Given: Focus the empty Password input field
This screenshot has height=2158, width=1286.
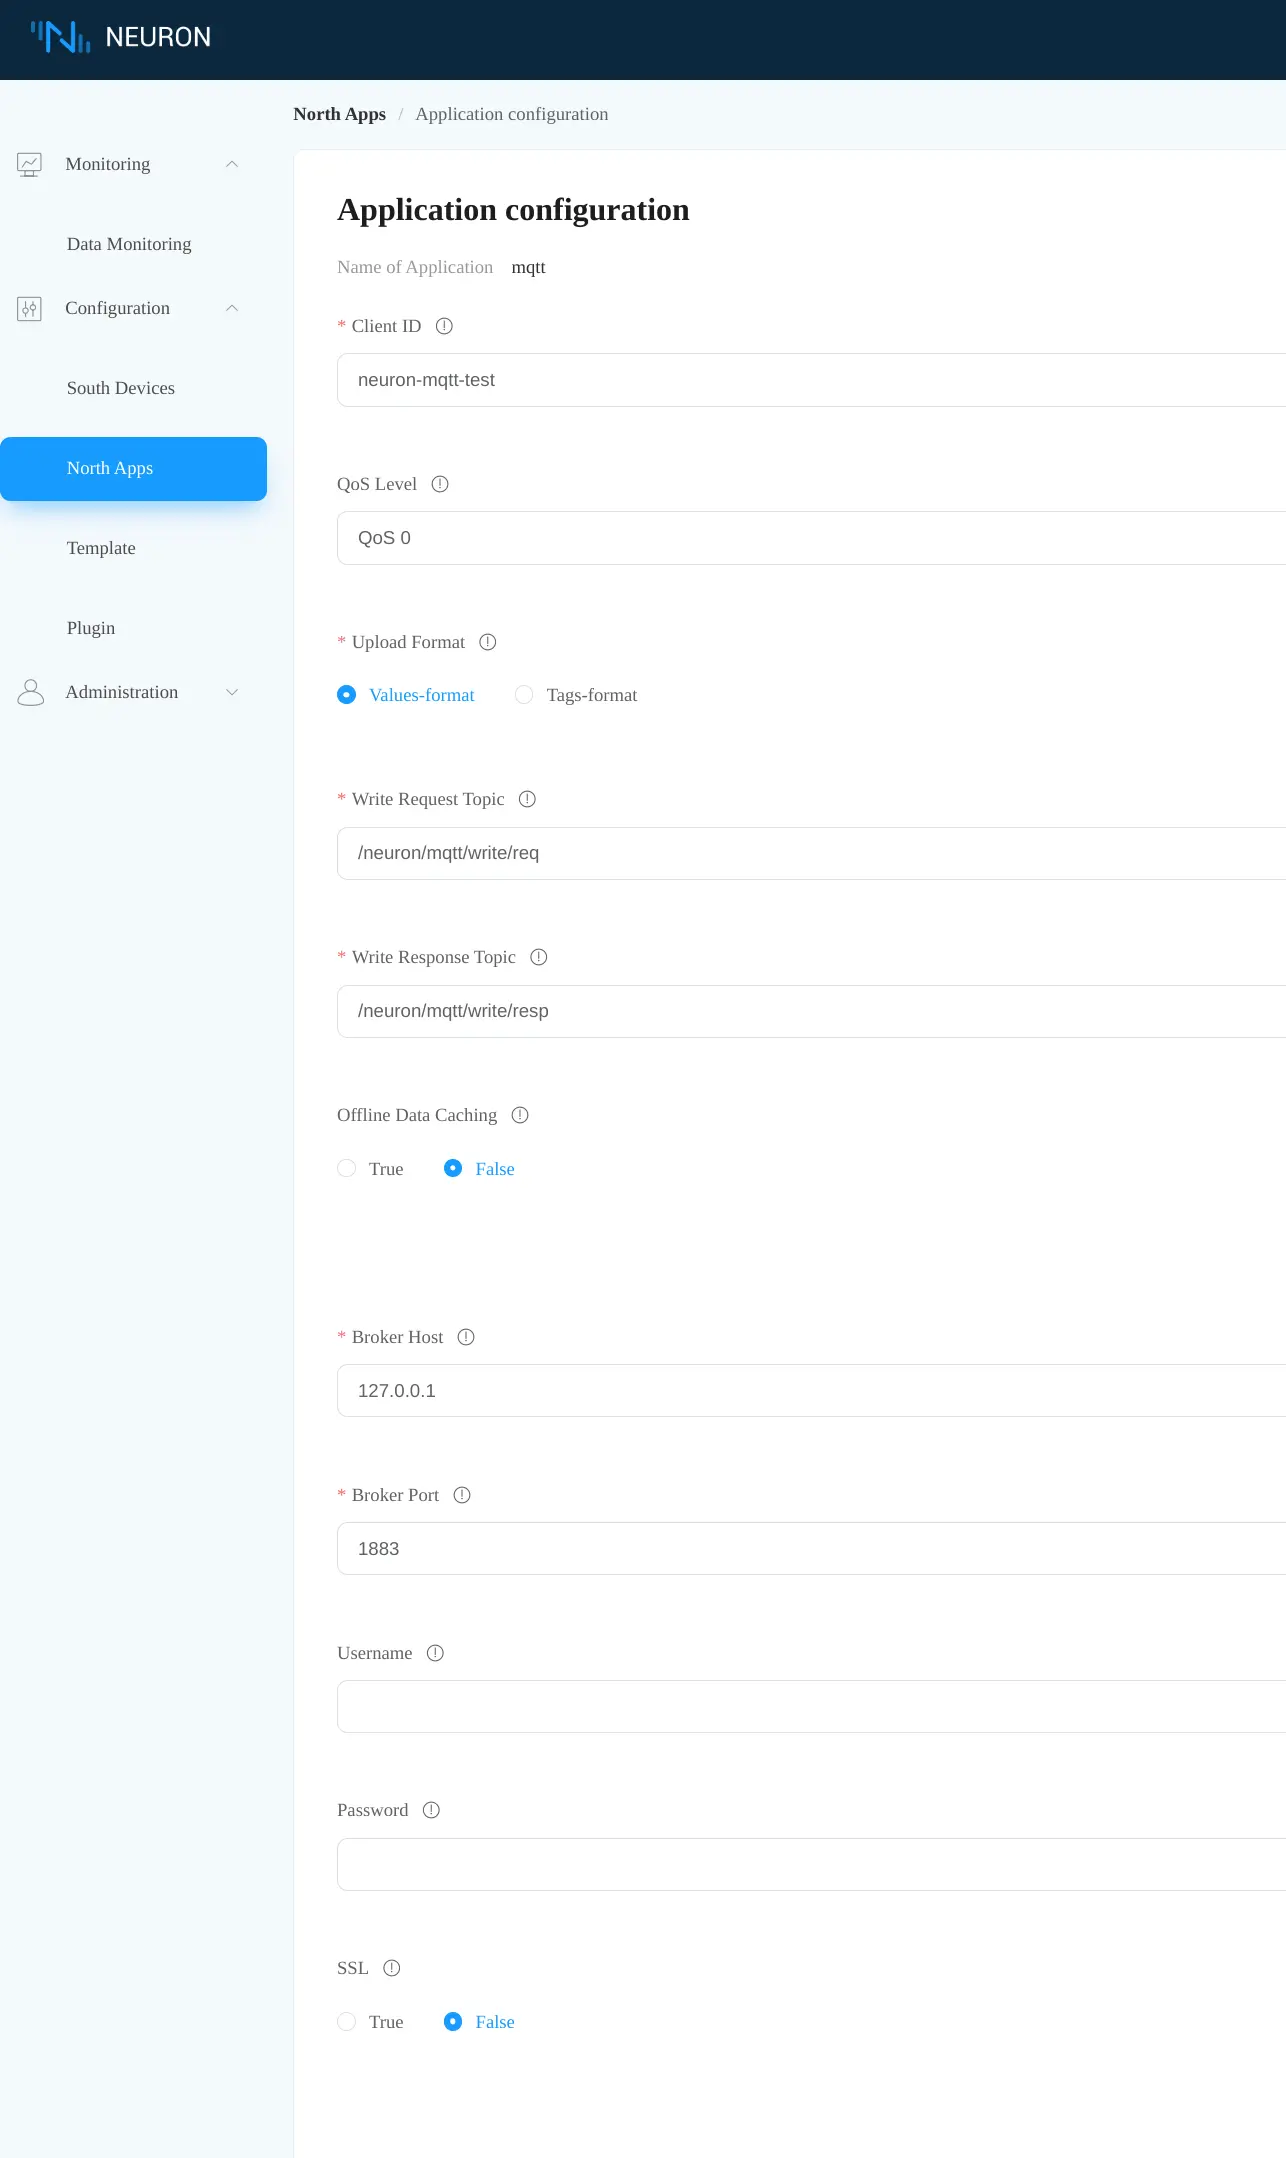Looking at the screenshot, I should 811,1864.
